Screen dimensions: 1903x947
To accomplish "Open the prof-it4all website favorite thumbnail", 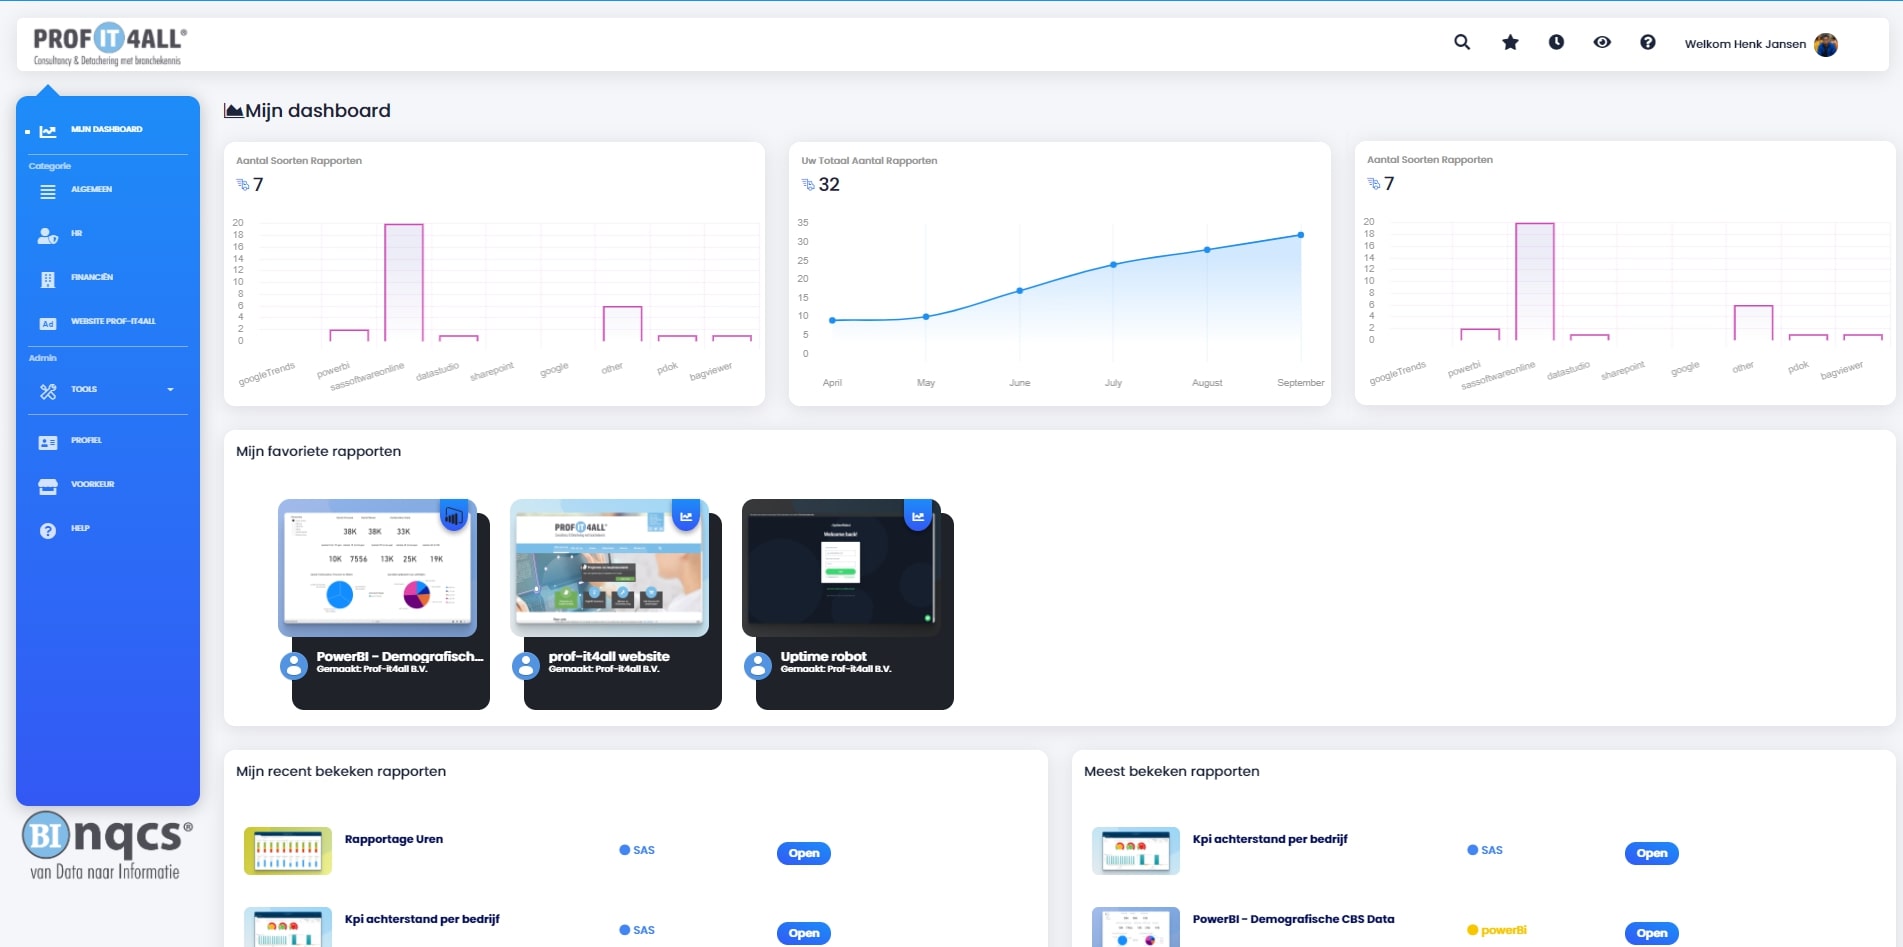I will tap(608, 567).
